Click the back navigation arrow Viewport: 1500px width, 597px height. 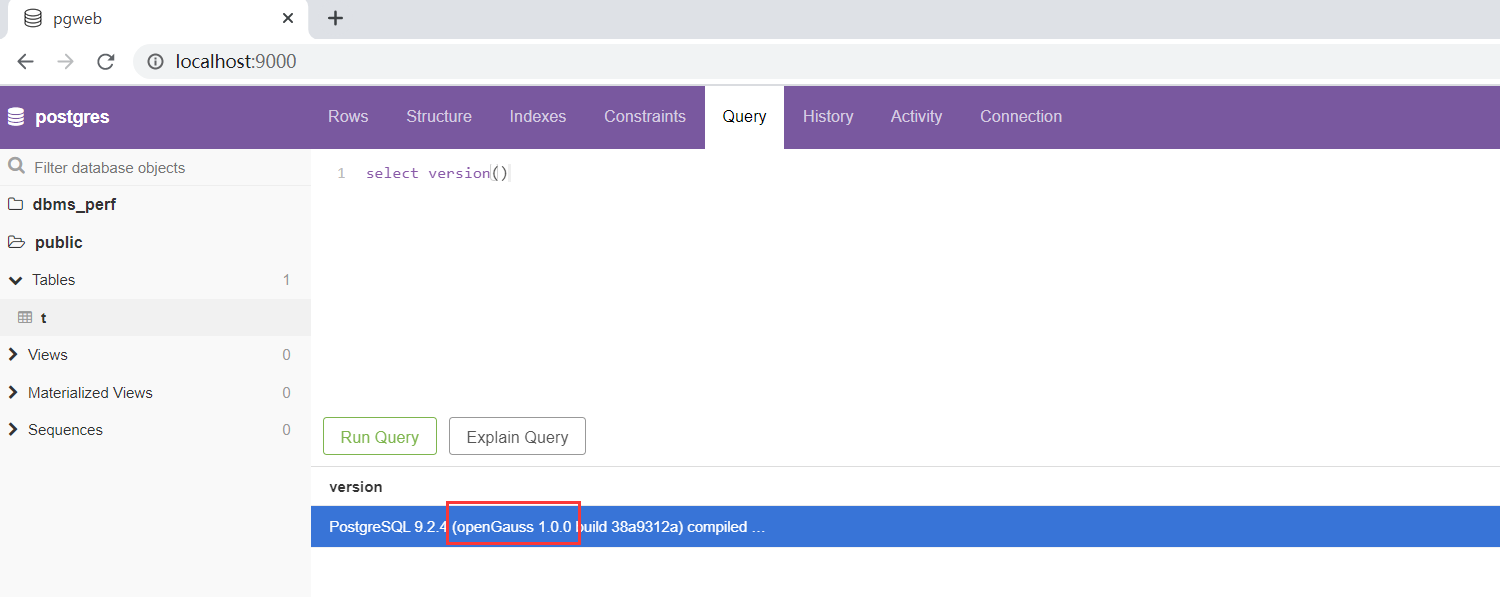coord(25,61)
